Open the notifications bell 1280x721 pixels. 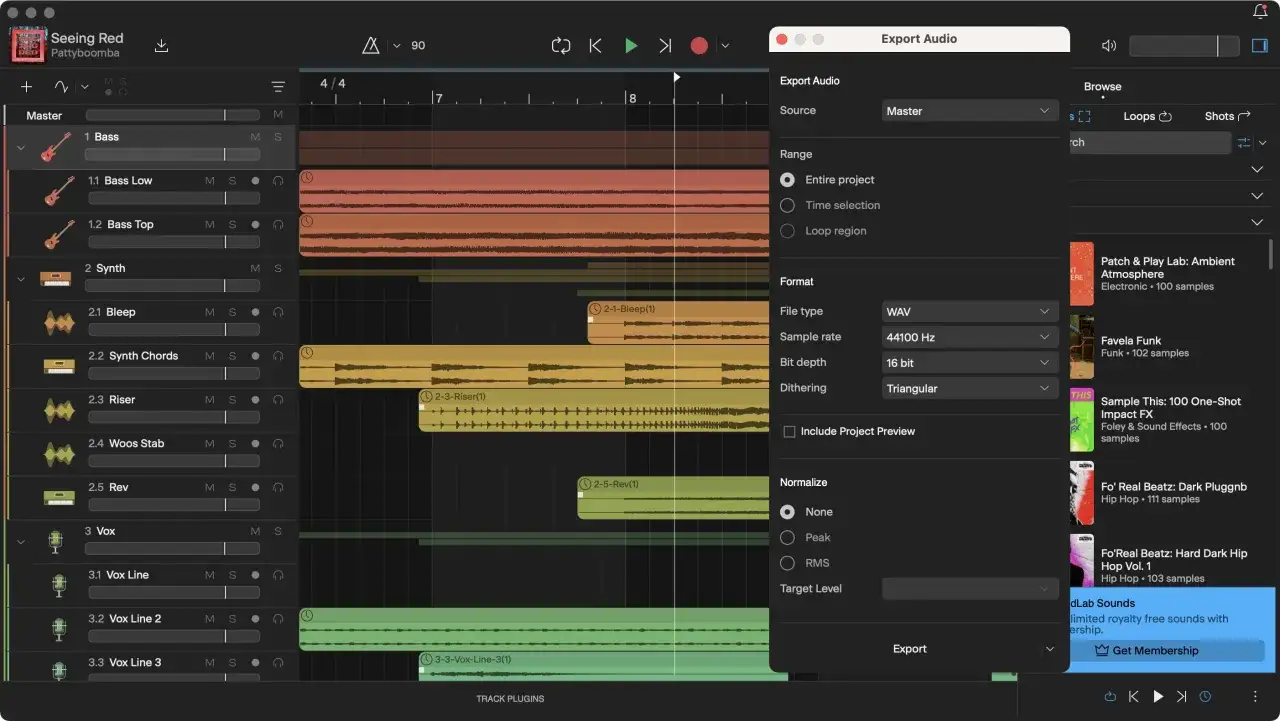pos(1260,12)
